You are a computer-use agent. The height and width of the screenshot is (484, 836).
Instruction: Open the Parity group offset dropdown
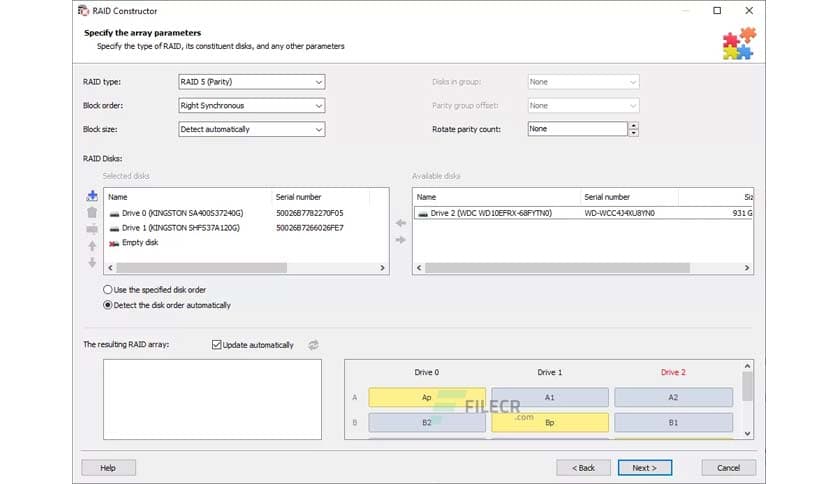click(x=583, y=106)
